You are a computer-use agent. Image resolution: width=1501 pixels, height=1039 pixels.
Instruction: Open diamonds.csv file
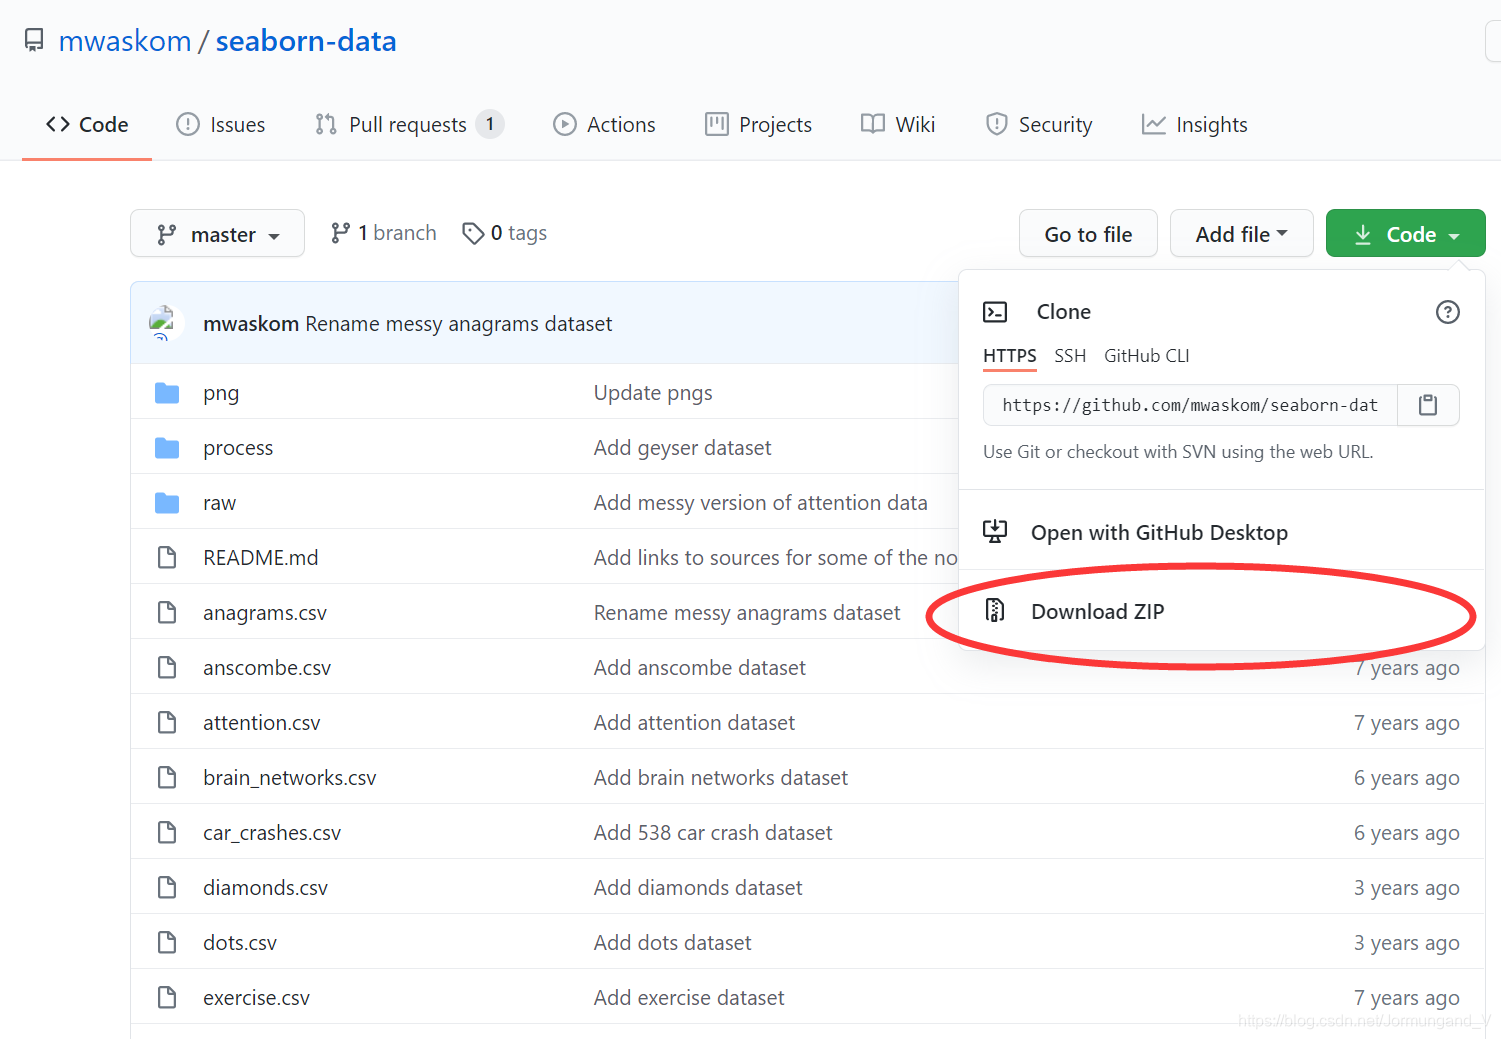pyautogui.click(x=266, y=888)
